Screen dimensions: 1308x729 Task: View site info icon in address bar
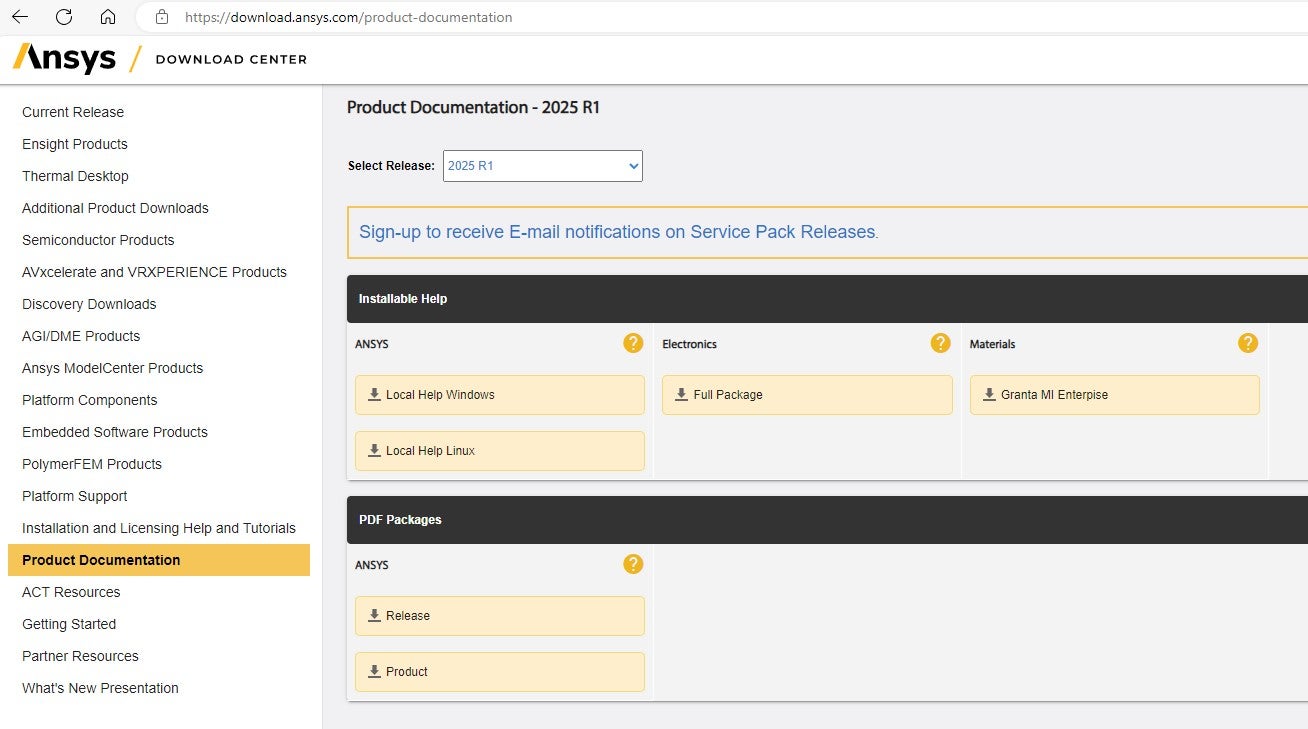[162, 17]
